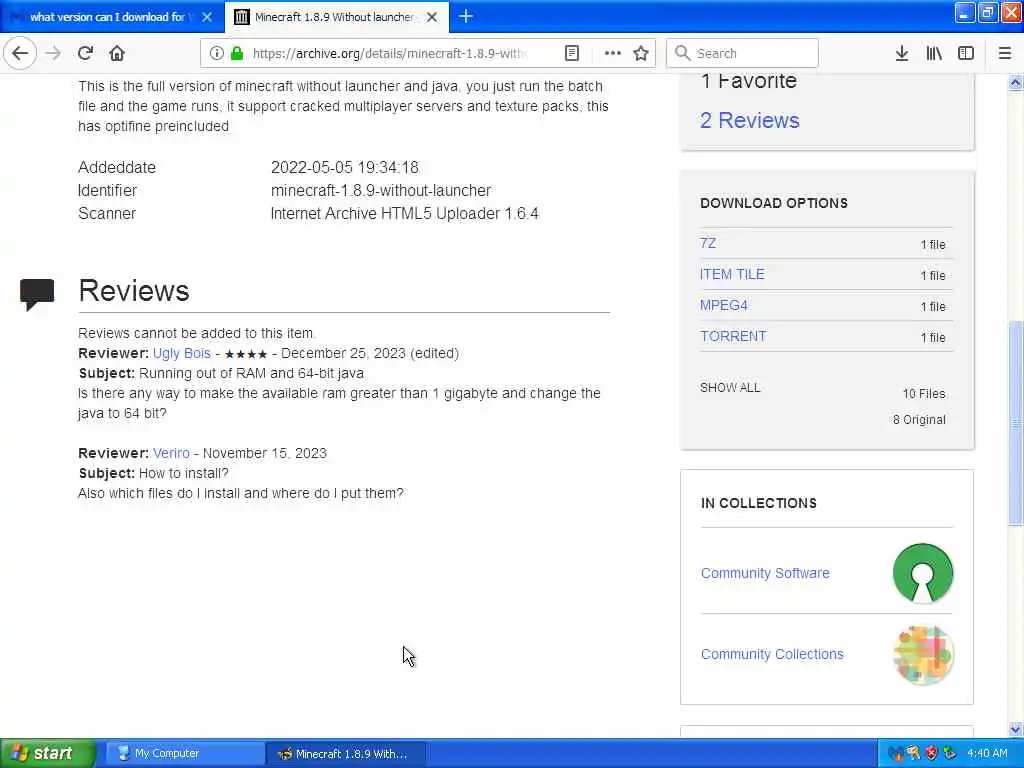Image resolution: width=1024 pixels, height=768 pixels.
Task: Focus the browser Search box
Action: 742,53
